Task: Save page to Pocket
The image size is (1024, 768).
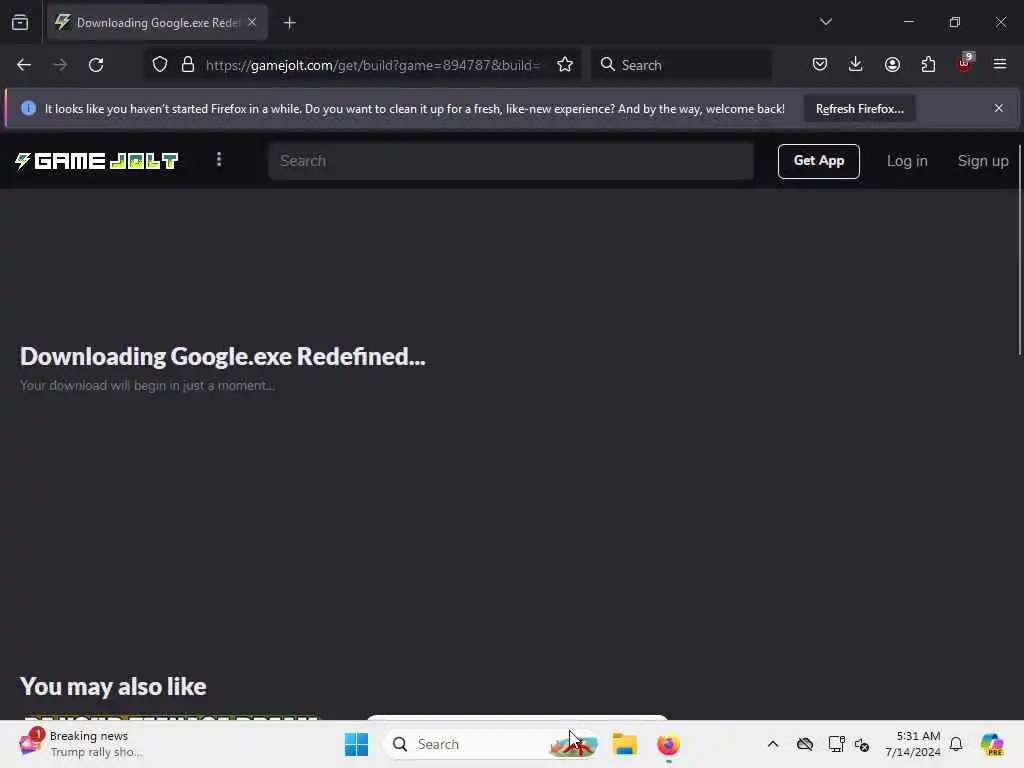Action: [x=820, y=65]
